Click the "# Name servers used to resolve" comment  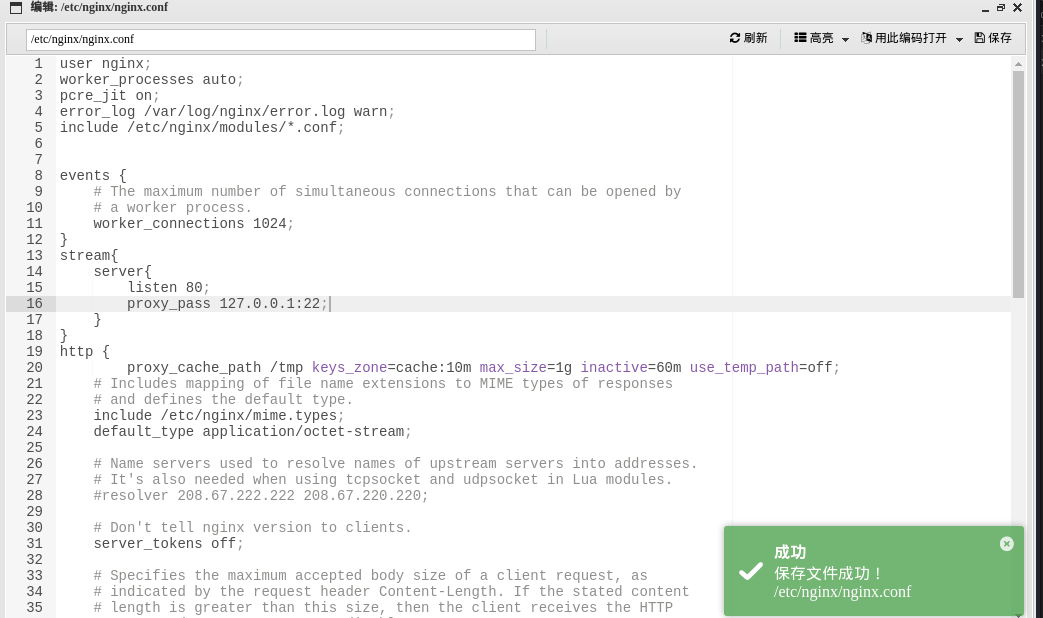(395, 464)
